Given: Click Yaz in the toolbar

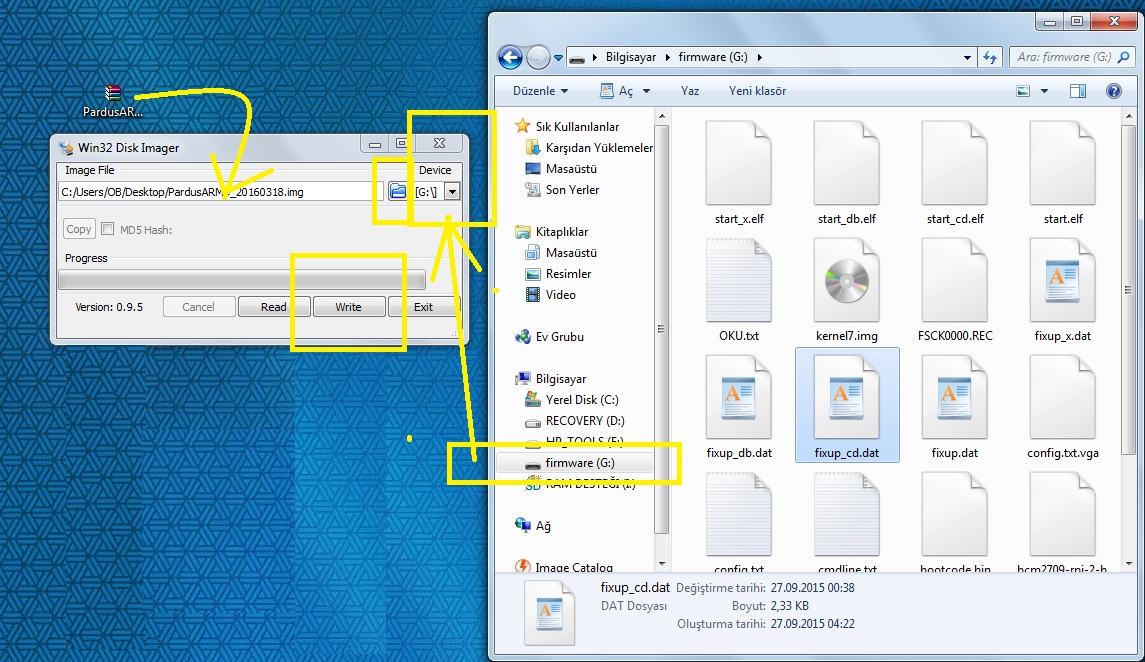Looking at the screenshot, I should pyautogui.click(x=690, y=91).
